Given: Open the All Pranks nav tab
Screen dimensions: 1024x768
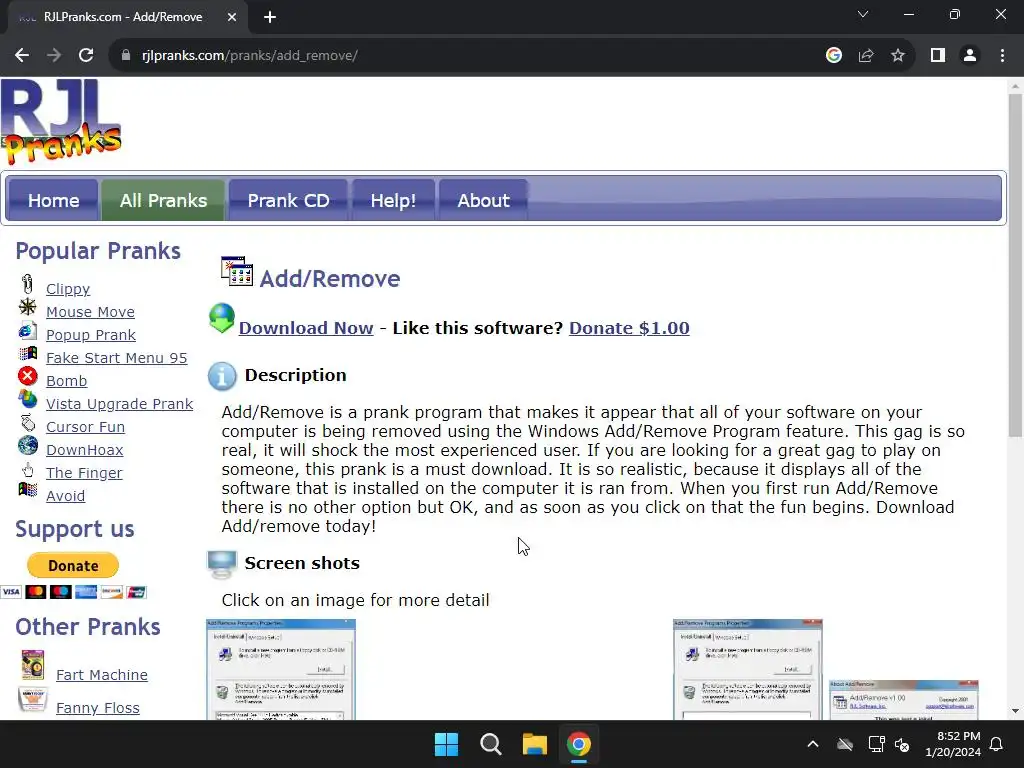Looking at the screenshot, I should coord(163,200).
